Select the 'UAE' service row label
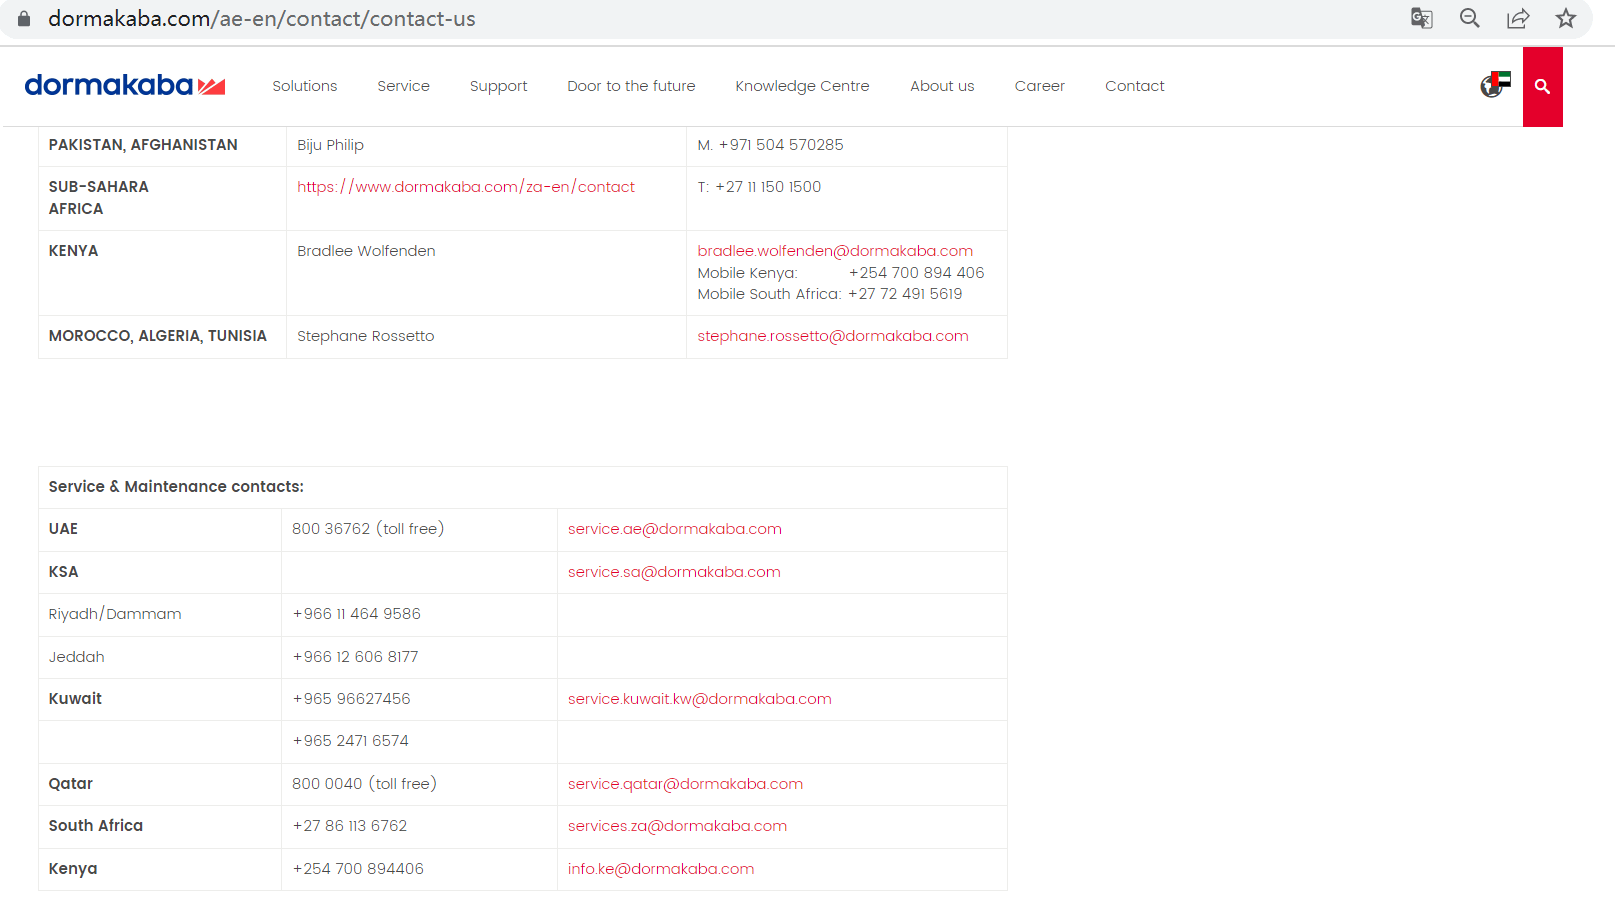1615x908 pixels. pos(63,529)
